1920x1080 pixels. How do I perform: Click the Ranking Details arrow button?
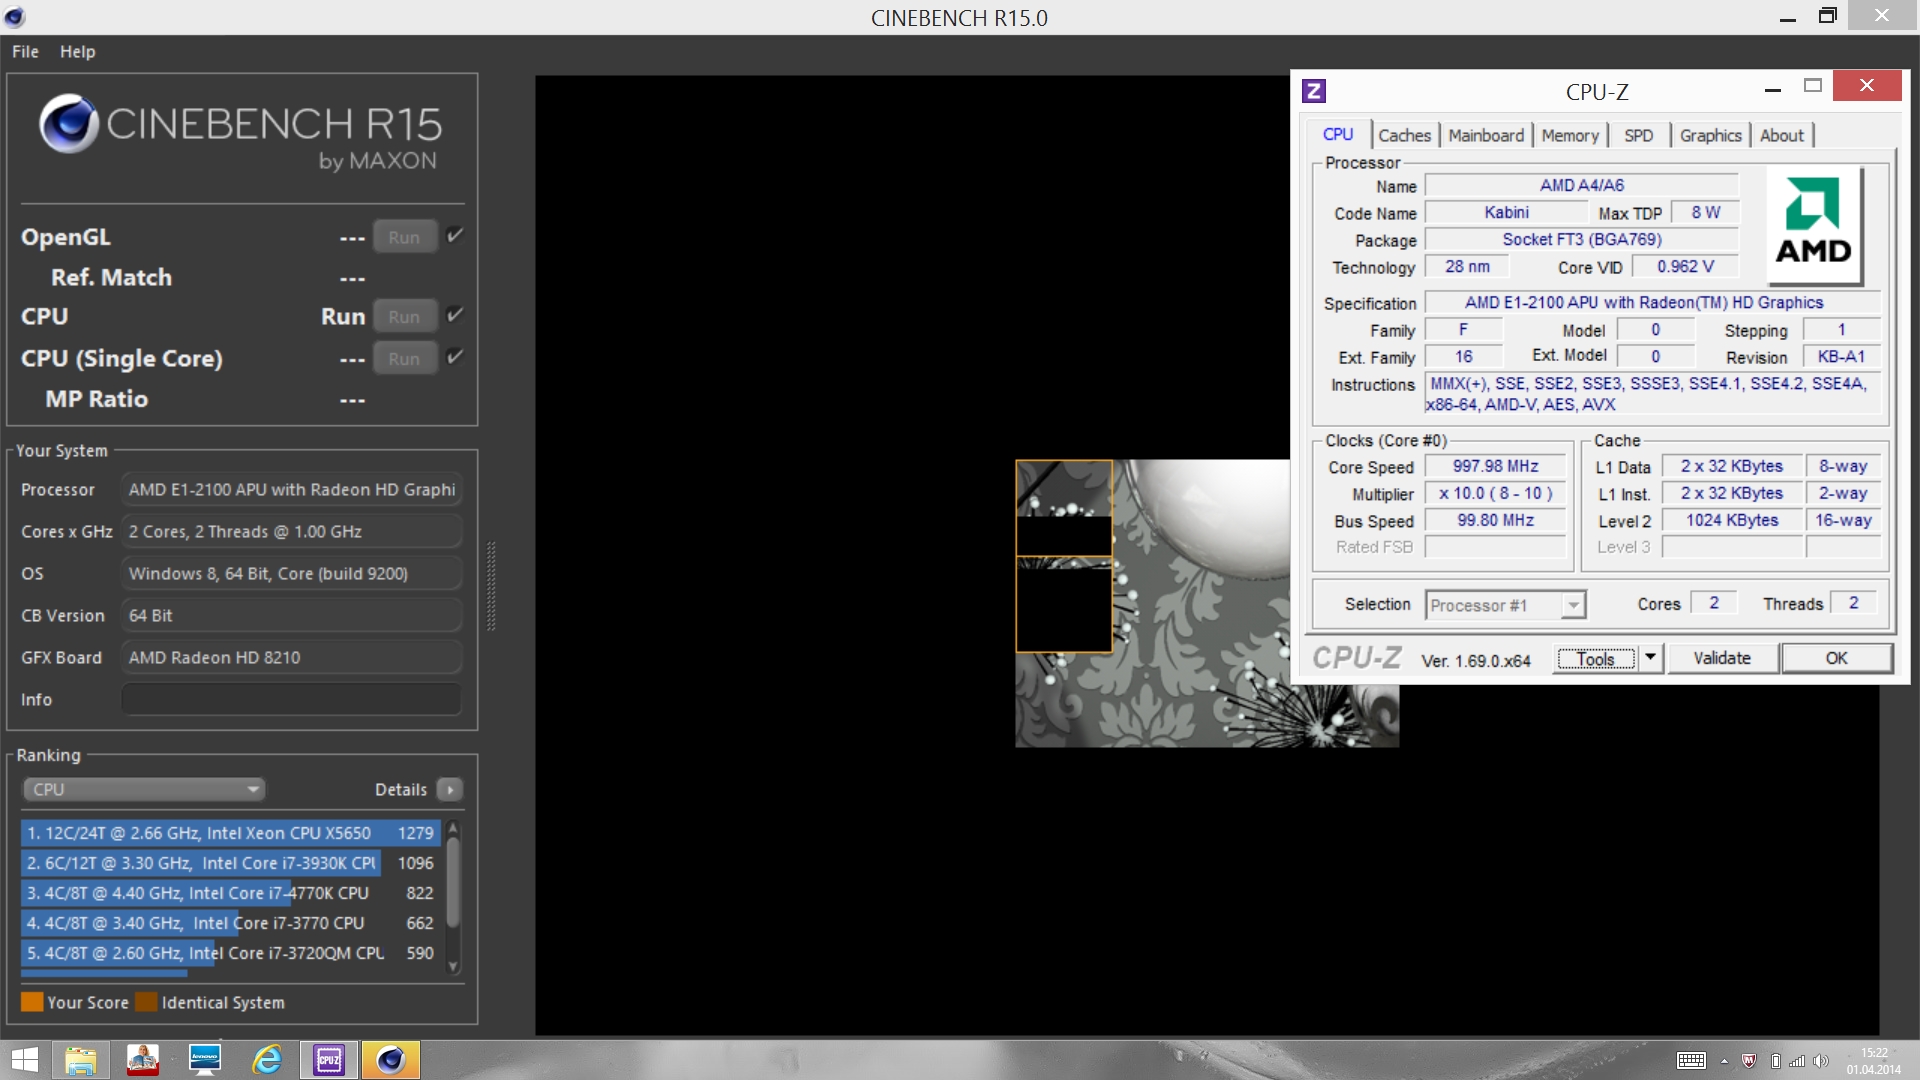[x=450, y=790]
